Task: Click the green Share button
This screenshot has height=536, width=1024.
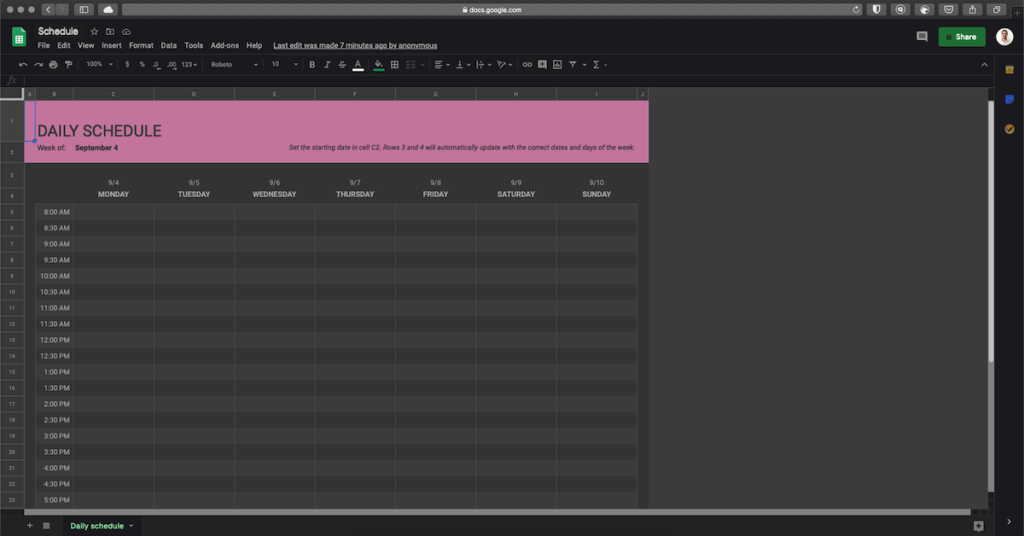Action: point(961,37)
